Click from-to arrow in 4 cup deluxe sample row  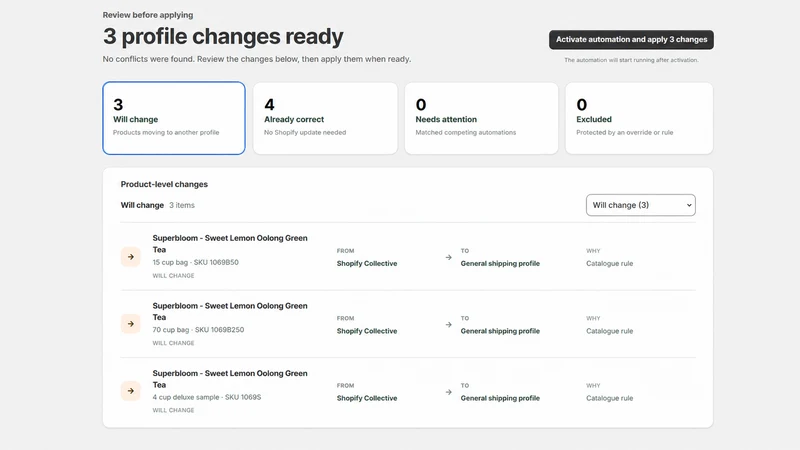[x=448, y=392]
